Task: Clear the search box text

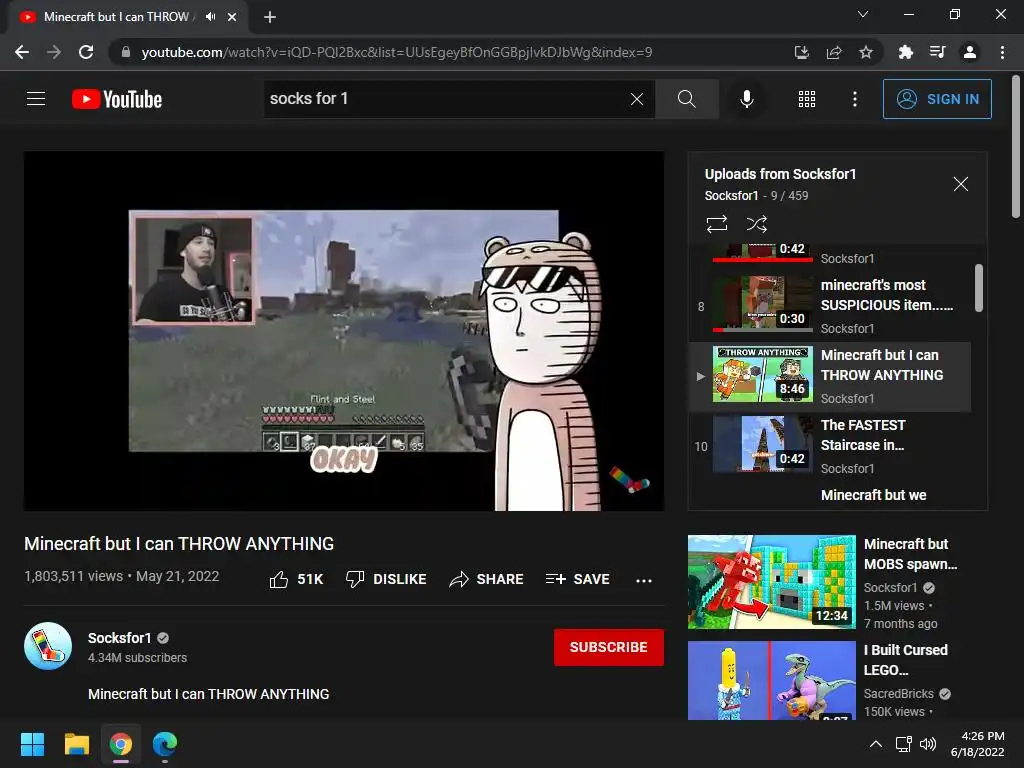Action: click(637, 99)
